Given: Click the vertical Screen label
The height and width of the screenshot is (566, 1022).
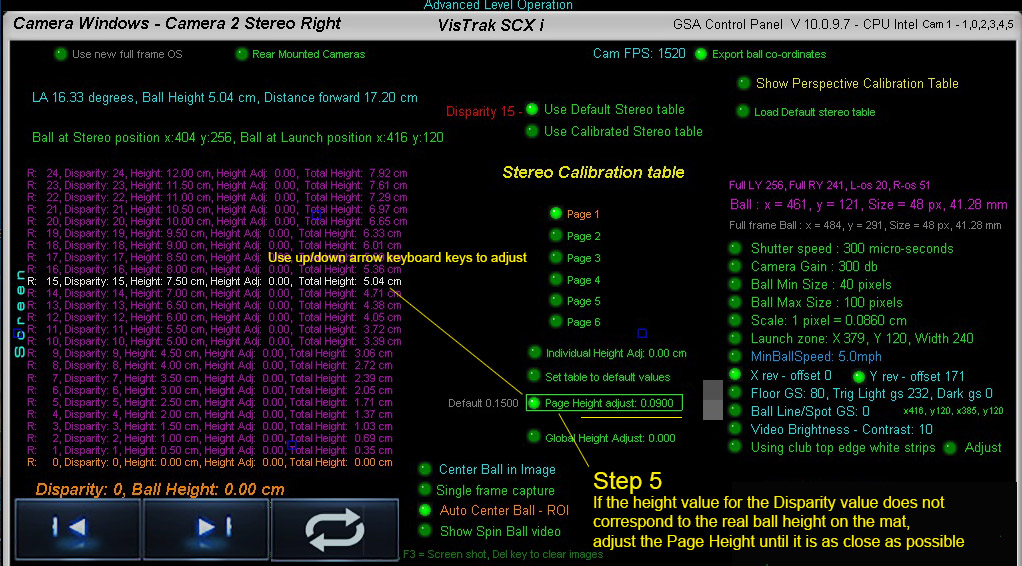Looking at the screenshot, I should click(20, 313).
